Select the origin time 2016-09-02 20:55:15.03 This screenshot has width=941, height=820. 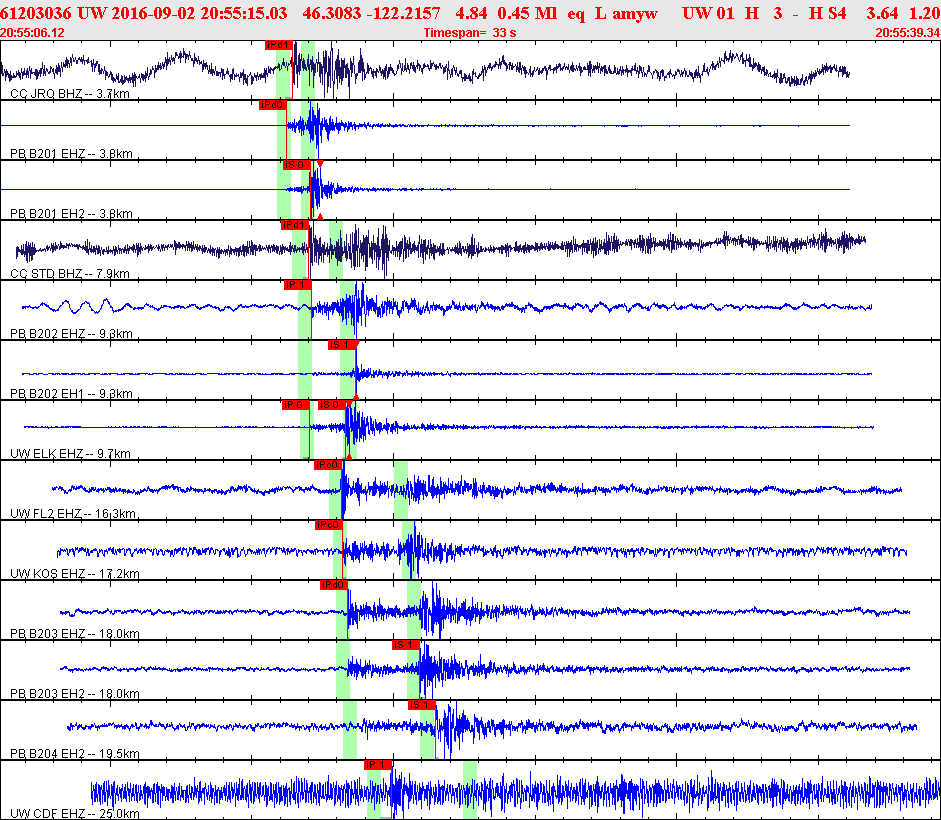tap(199, 13)
